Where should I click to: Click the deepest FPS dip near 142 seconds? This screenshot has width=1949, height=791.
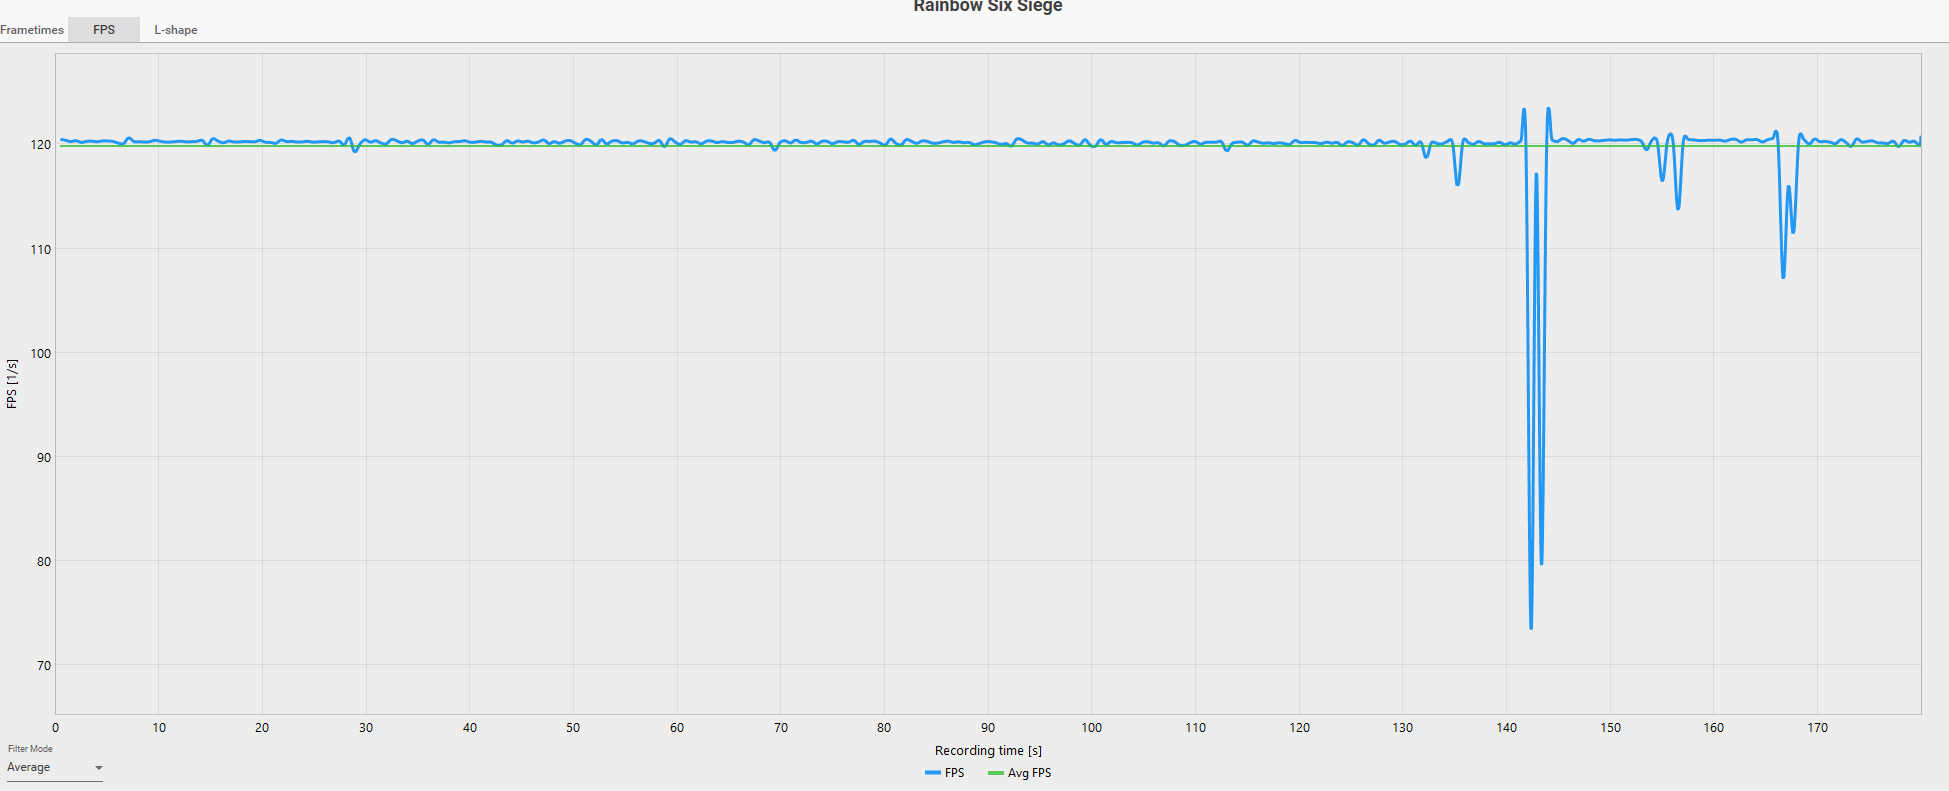(x=1531, y=627)
